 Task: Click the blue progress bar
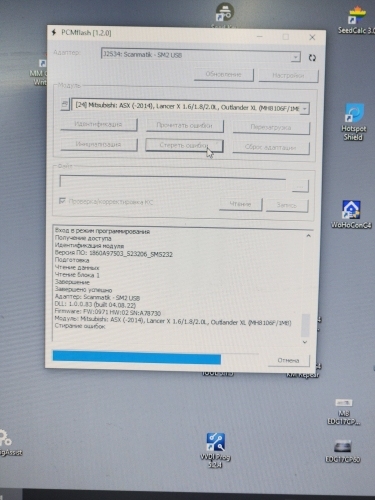point(137,357)
